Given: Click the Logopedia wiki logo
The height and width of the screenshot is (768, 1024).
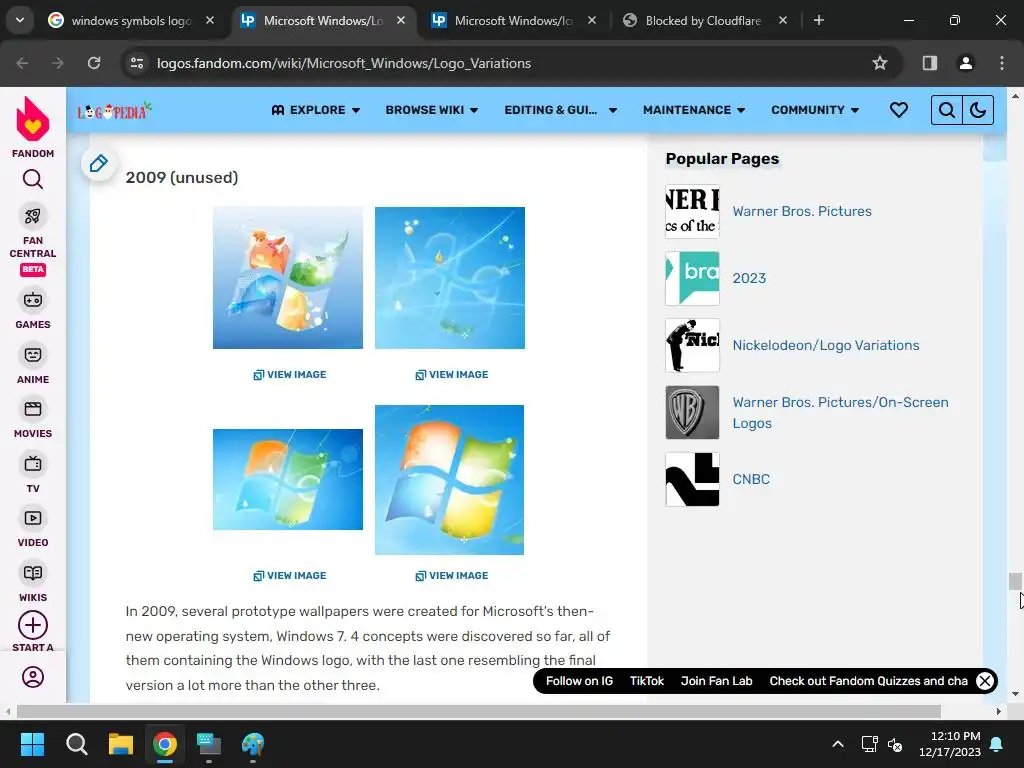Looking at the screenshot, I should pos(114,111).
